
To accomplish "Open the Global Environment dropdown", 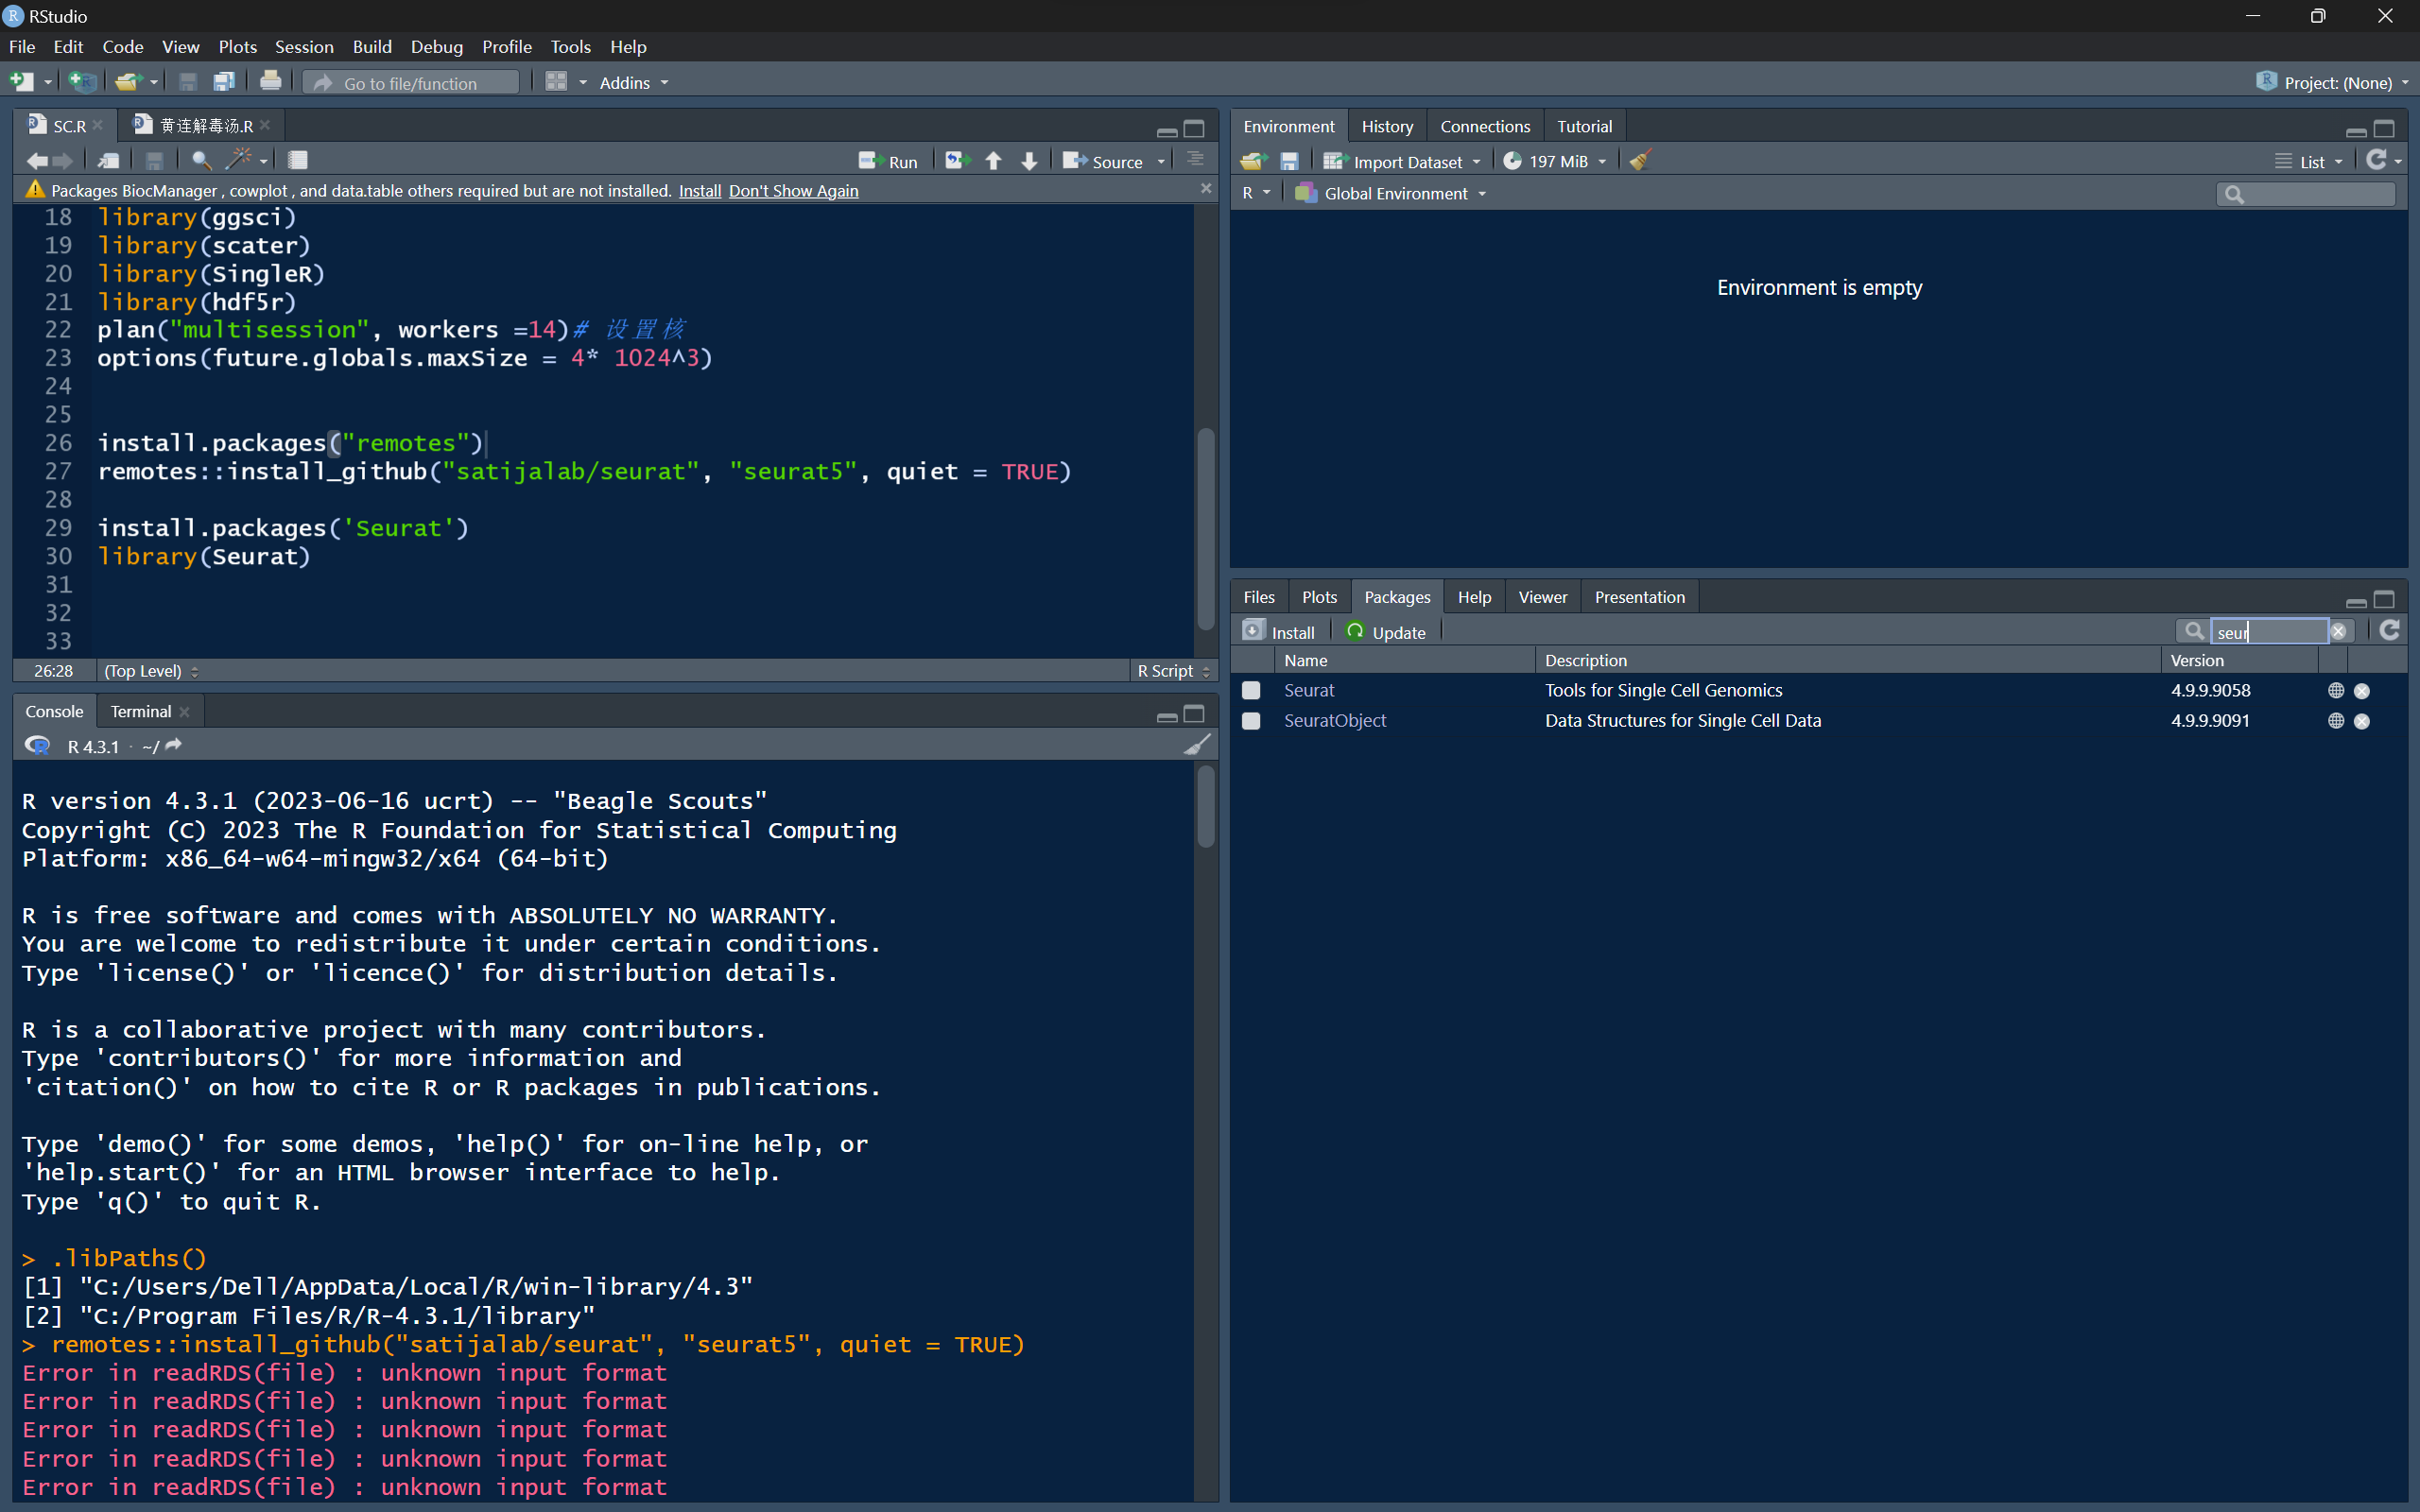I will click(1388, 193).
